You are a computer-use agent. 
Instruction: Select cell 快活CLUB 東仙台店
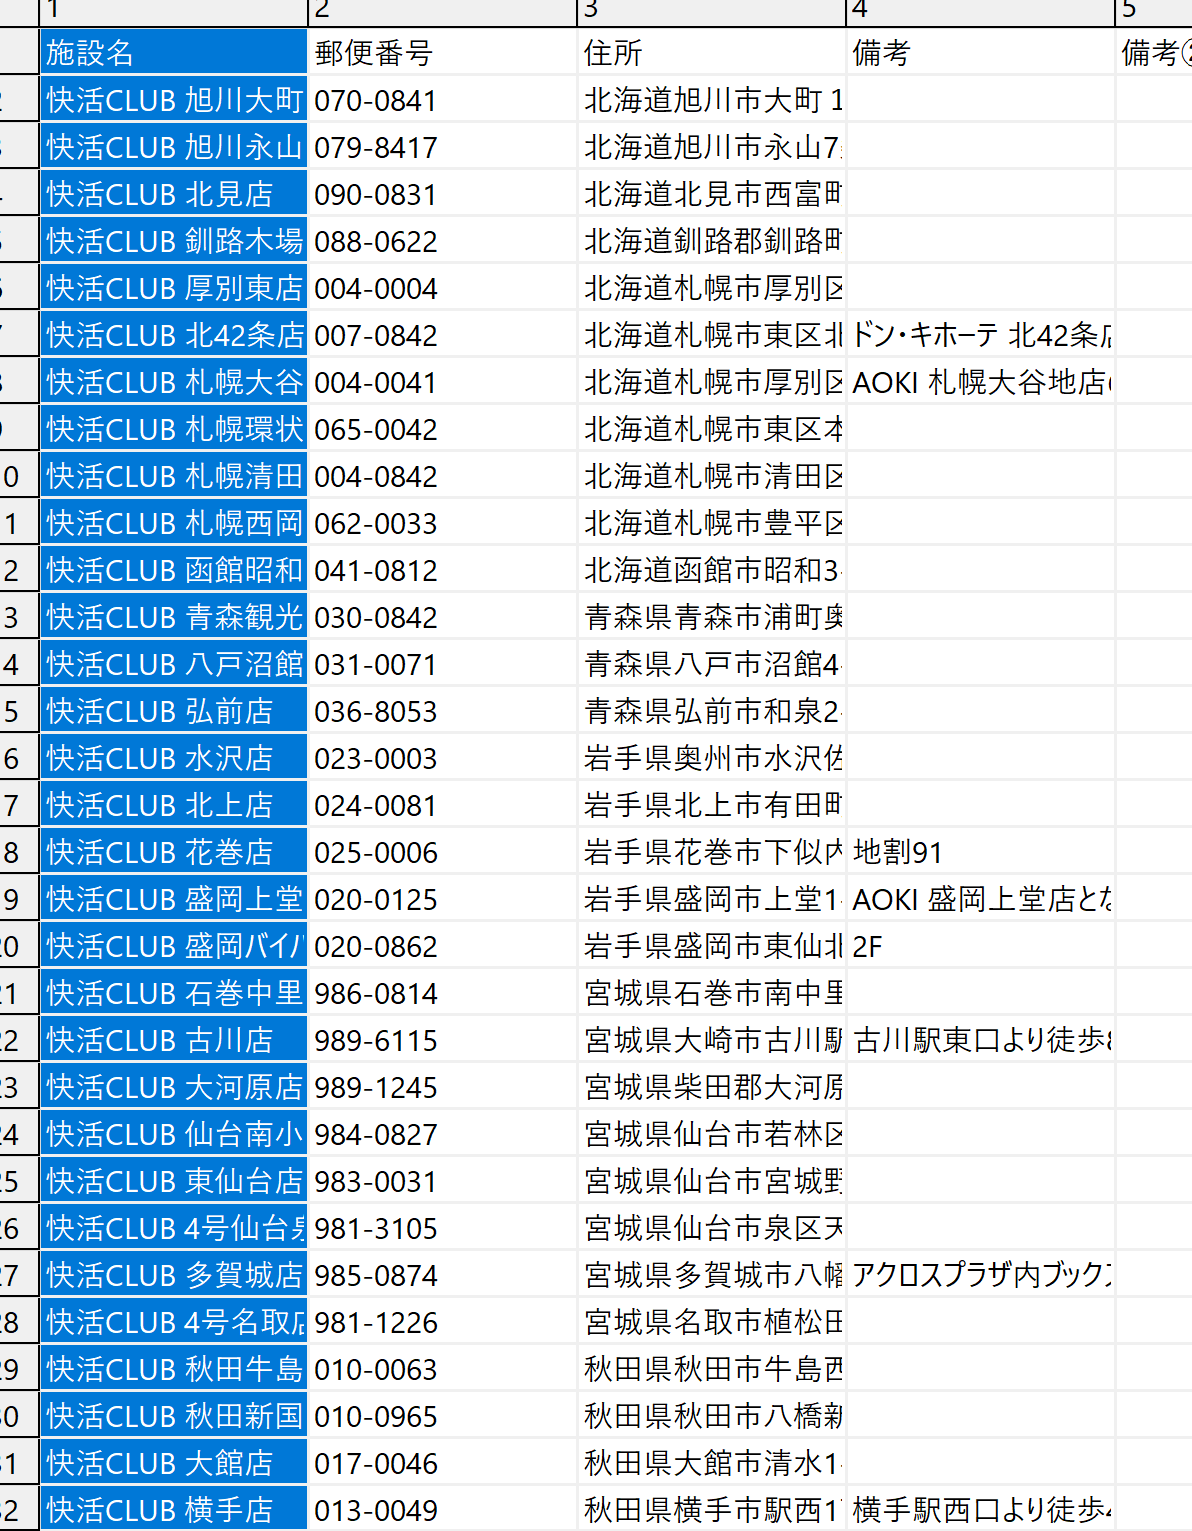[173, 1180]
